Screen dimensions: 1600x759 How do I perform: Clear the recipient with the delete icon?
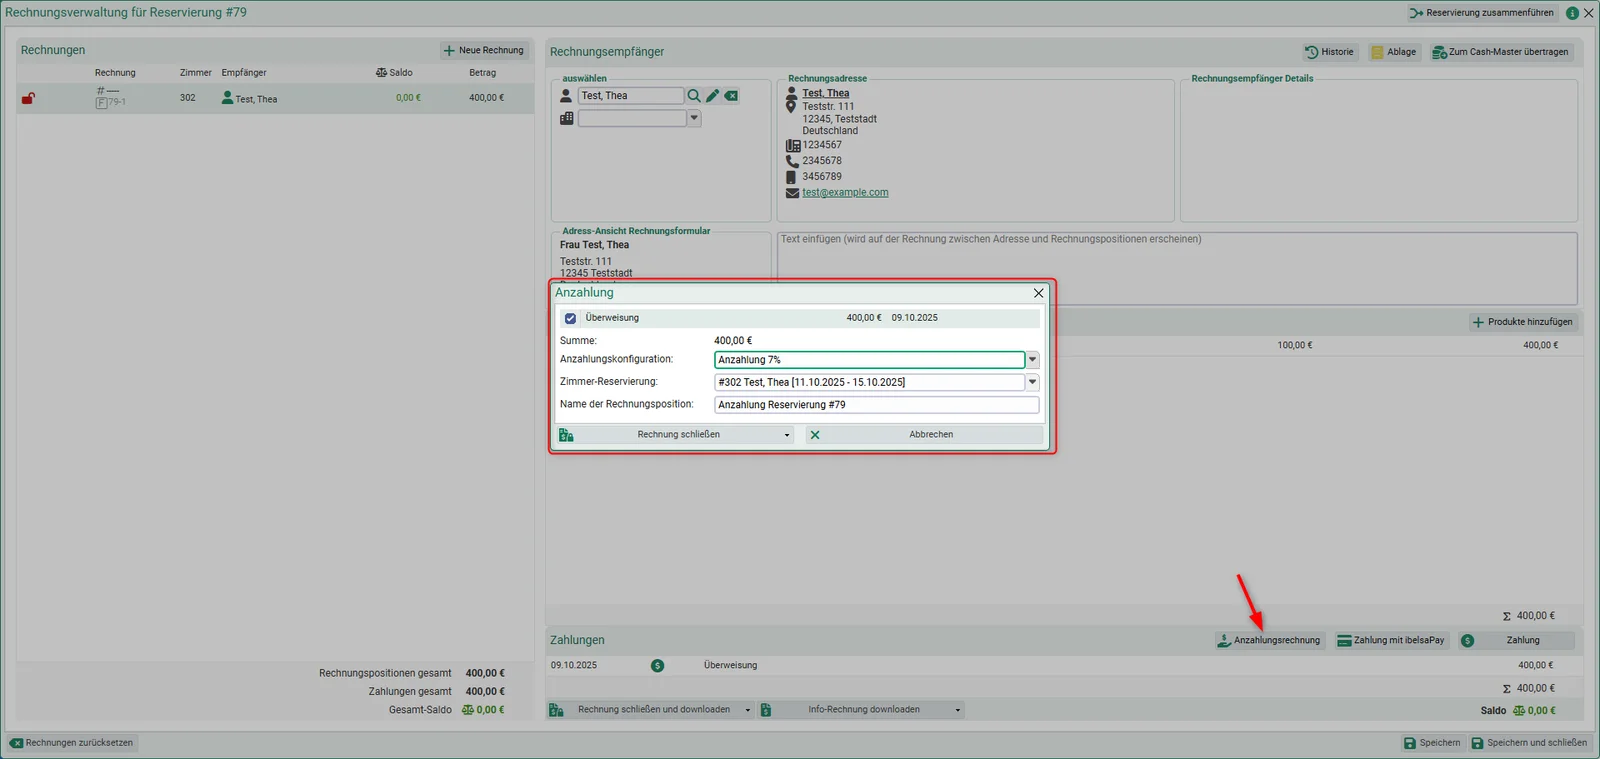coord(732,96)
